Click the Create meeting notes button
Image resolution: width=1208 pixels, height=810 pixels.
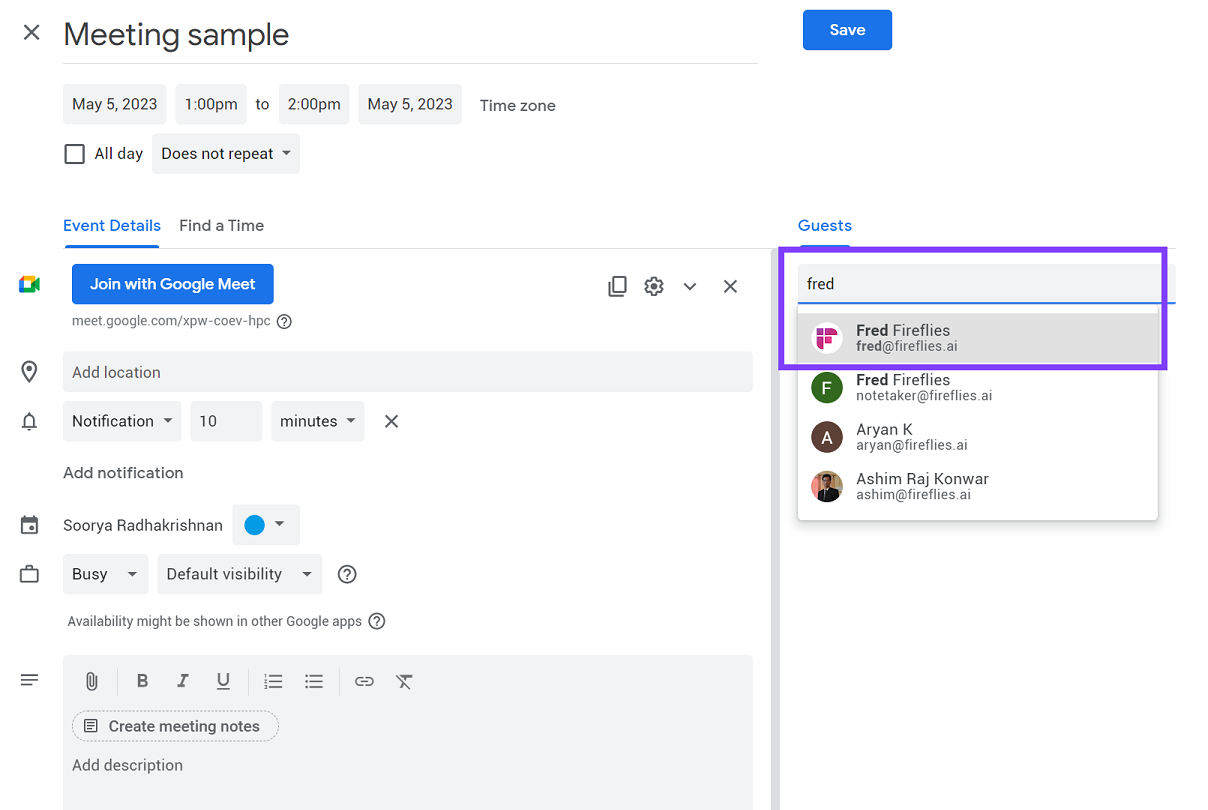[x=174, y=726]
